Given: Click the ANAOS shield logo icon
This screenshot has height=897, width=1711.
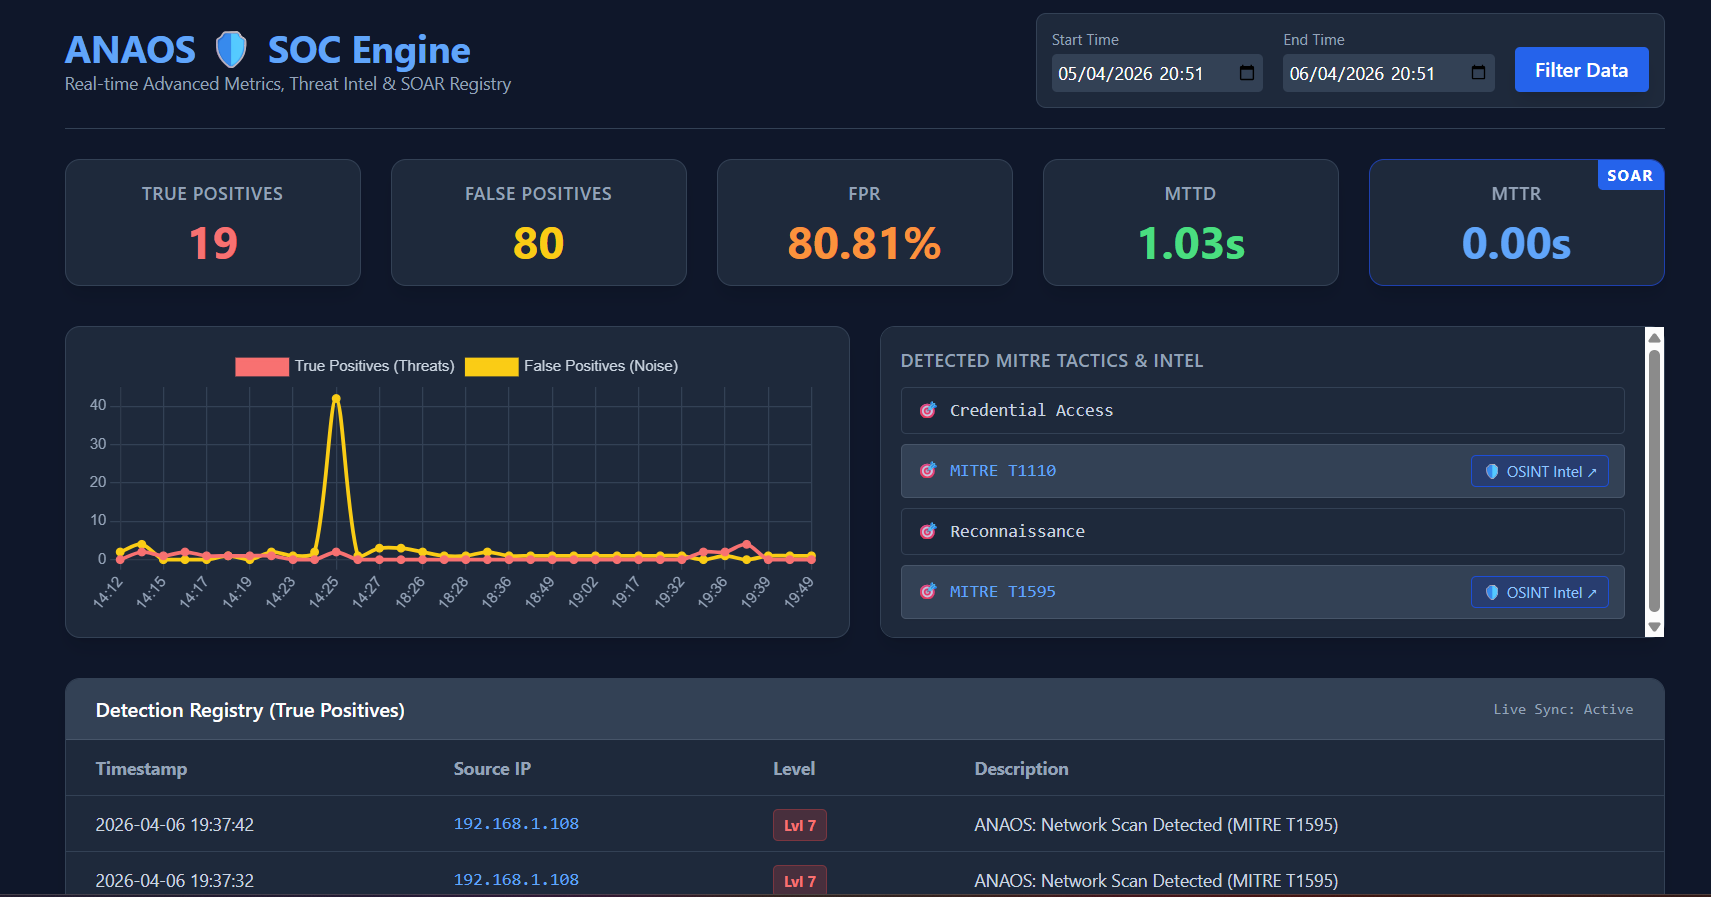Looking at the screenshot, I should click(231, 49).
